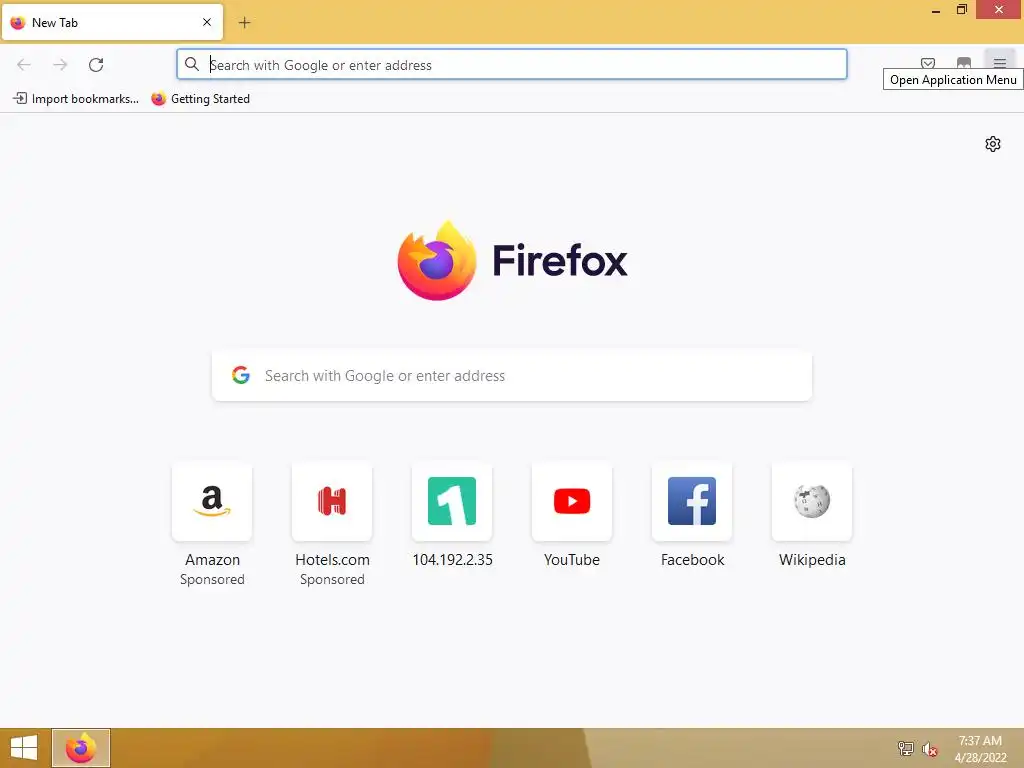Click the Google logo in search box
1024x768 pixels.
tap(241, 375)
